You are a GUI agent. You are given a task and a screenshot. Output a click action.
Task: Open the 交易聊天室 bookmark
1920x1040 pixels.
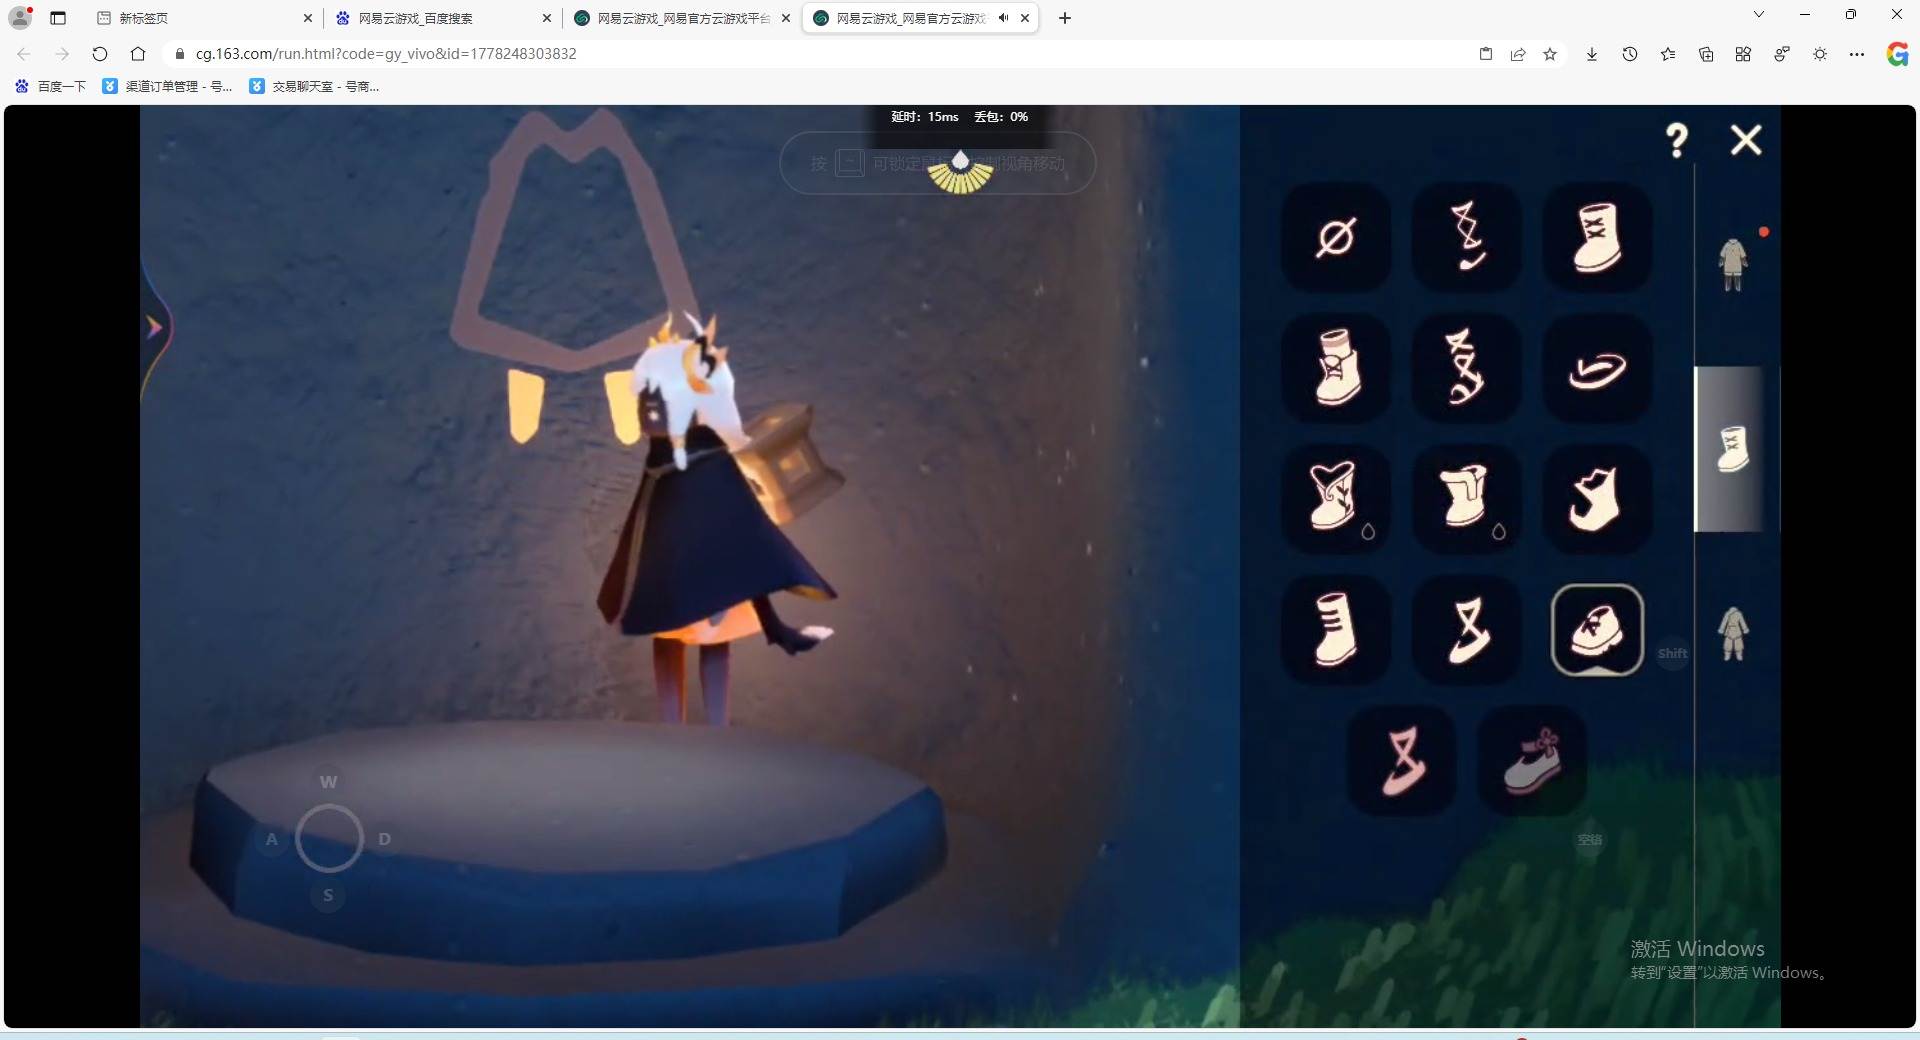pyautogui.click(x=314, y=87)
